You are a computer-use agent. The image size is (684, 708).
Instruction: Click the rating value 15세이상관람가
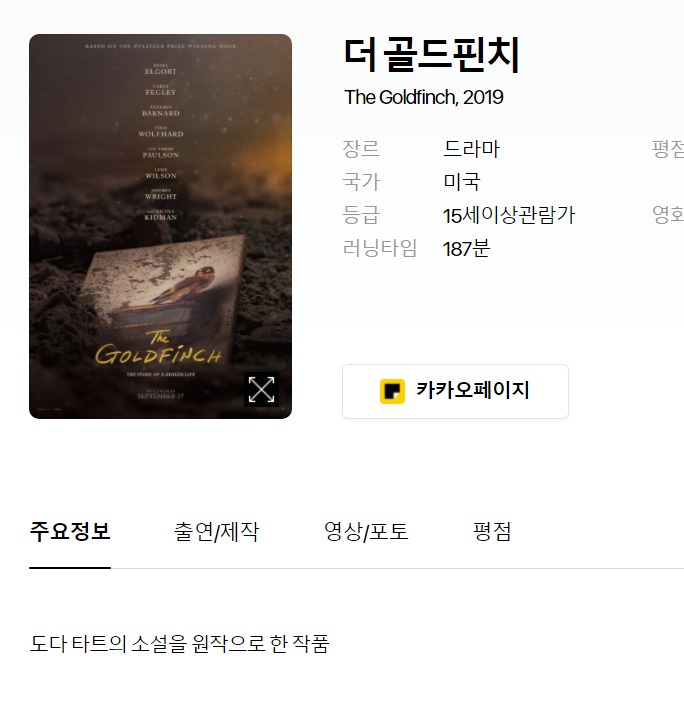(x=509, y=215)
